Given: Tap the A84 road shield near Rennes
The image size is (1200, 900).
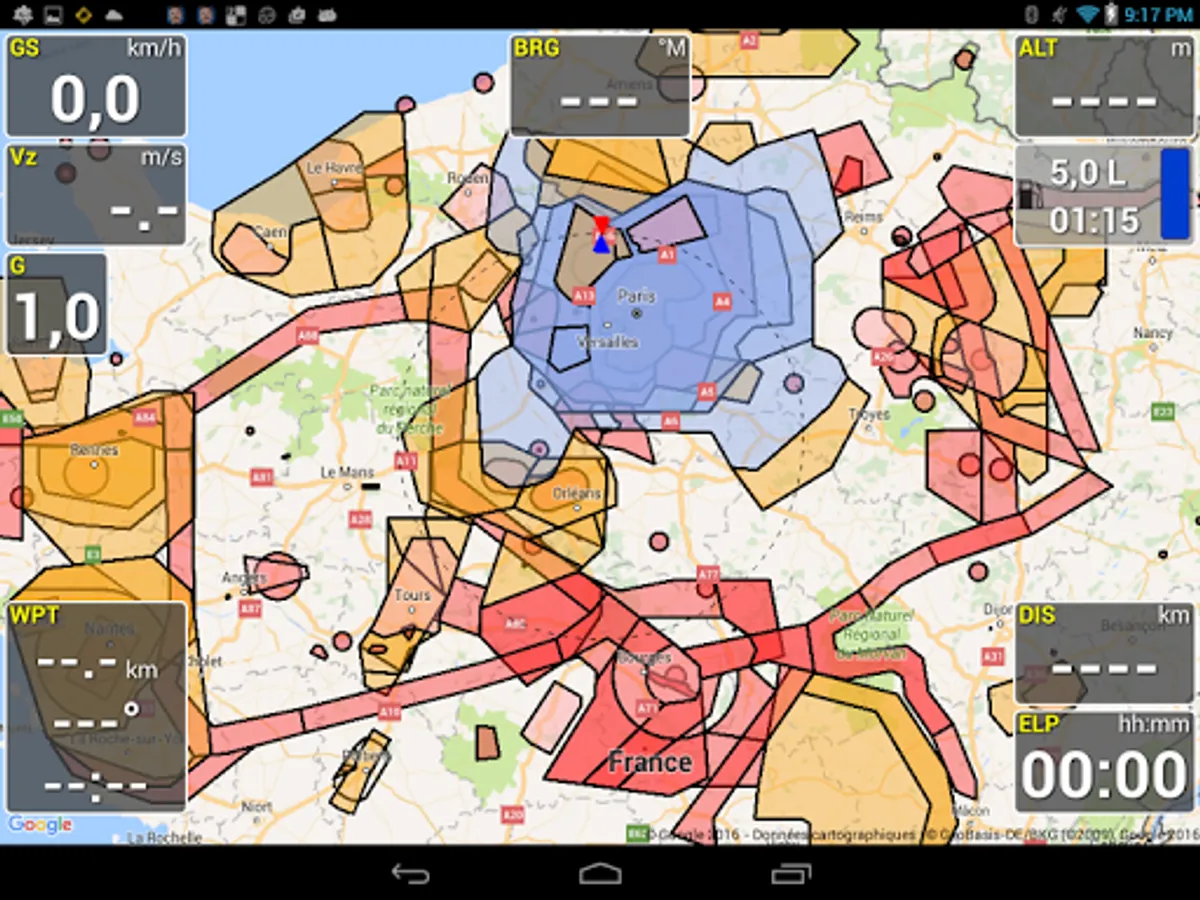Looking at the screenshot, I should [146, 417].
